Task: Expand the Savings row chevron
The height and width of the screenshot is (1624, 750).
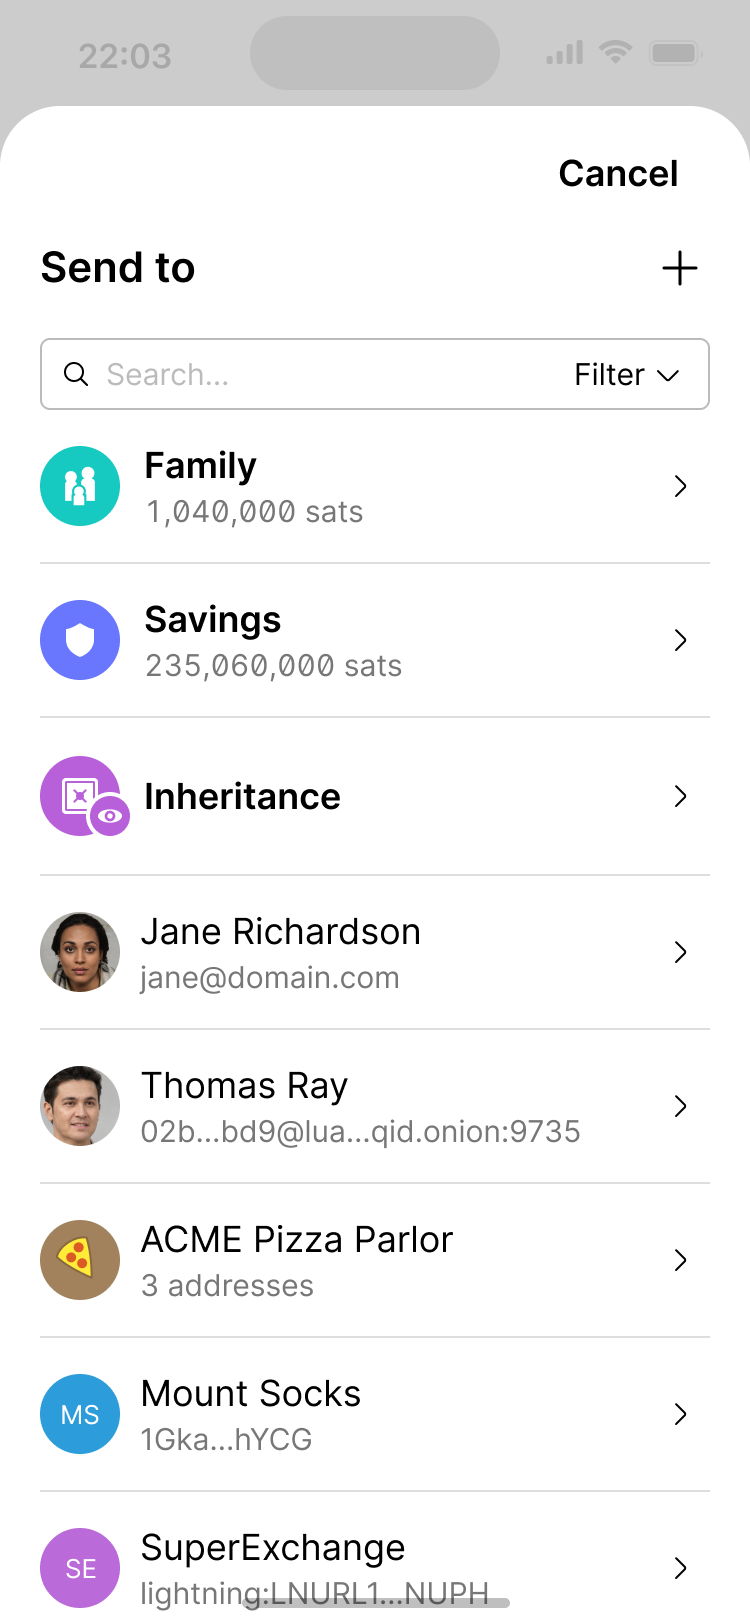Action: click(x=681, y=640)
